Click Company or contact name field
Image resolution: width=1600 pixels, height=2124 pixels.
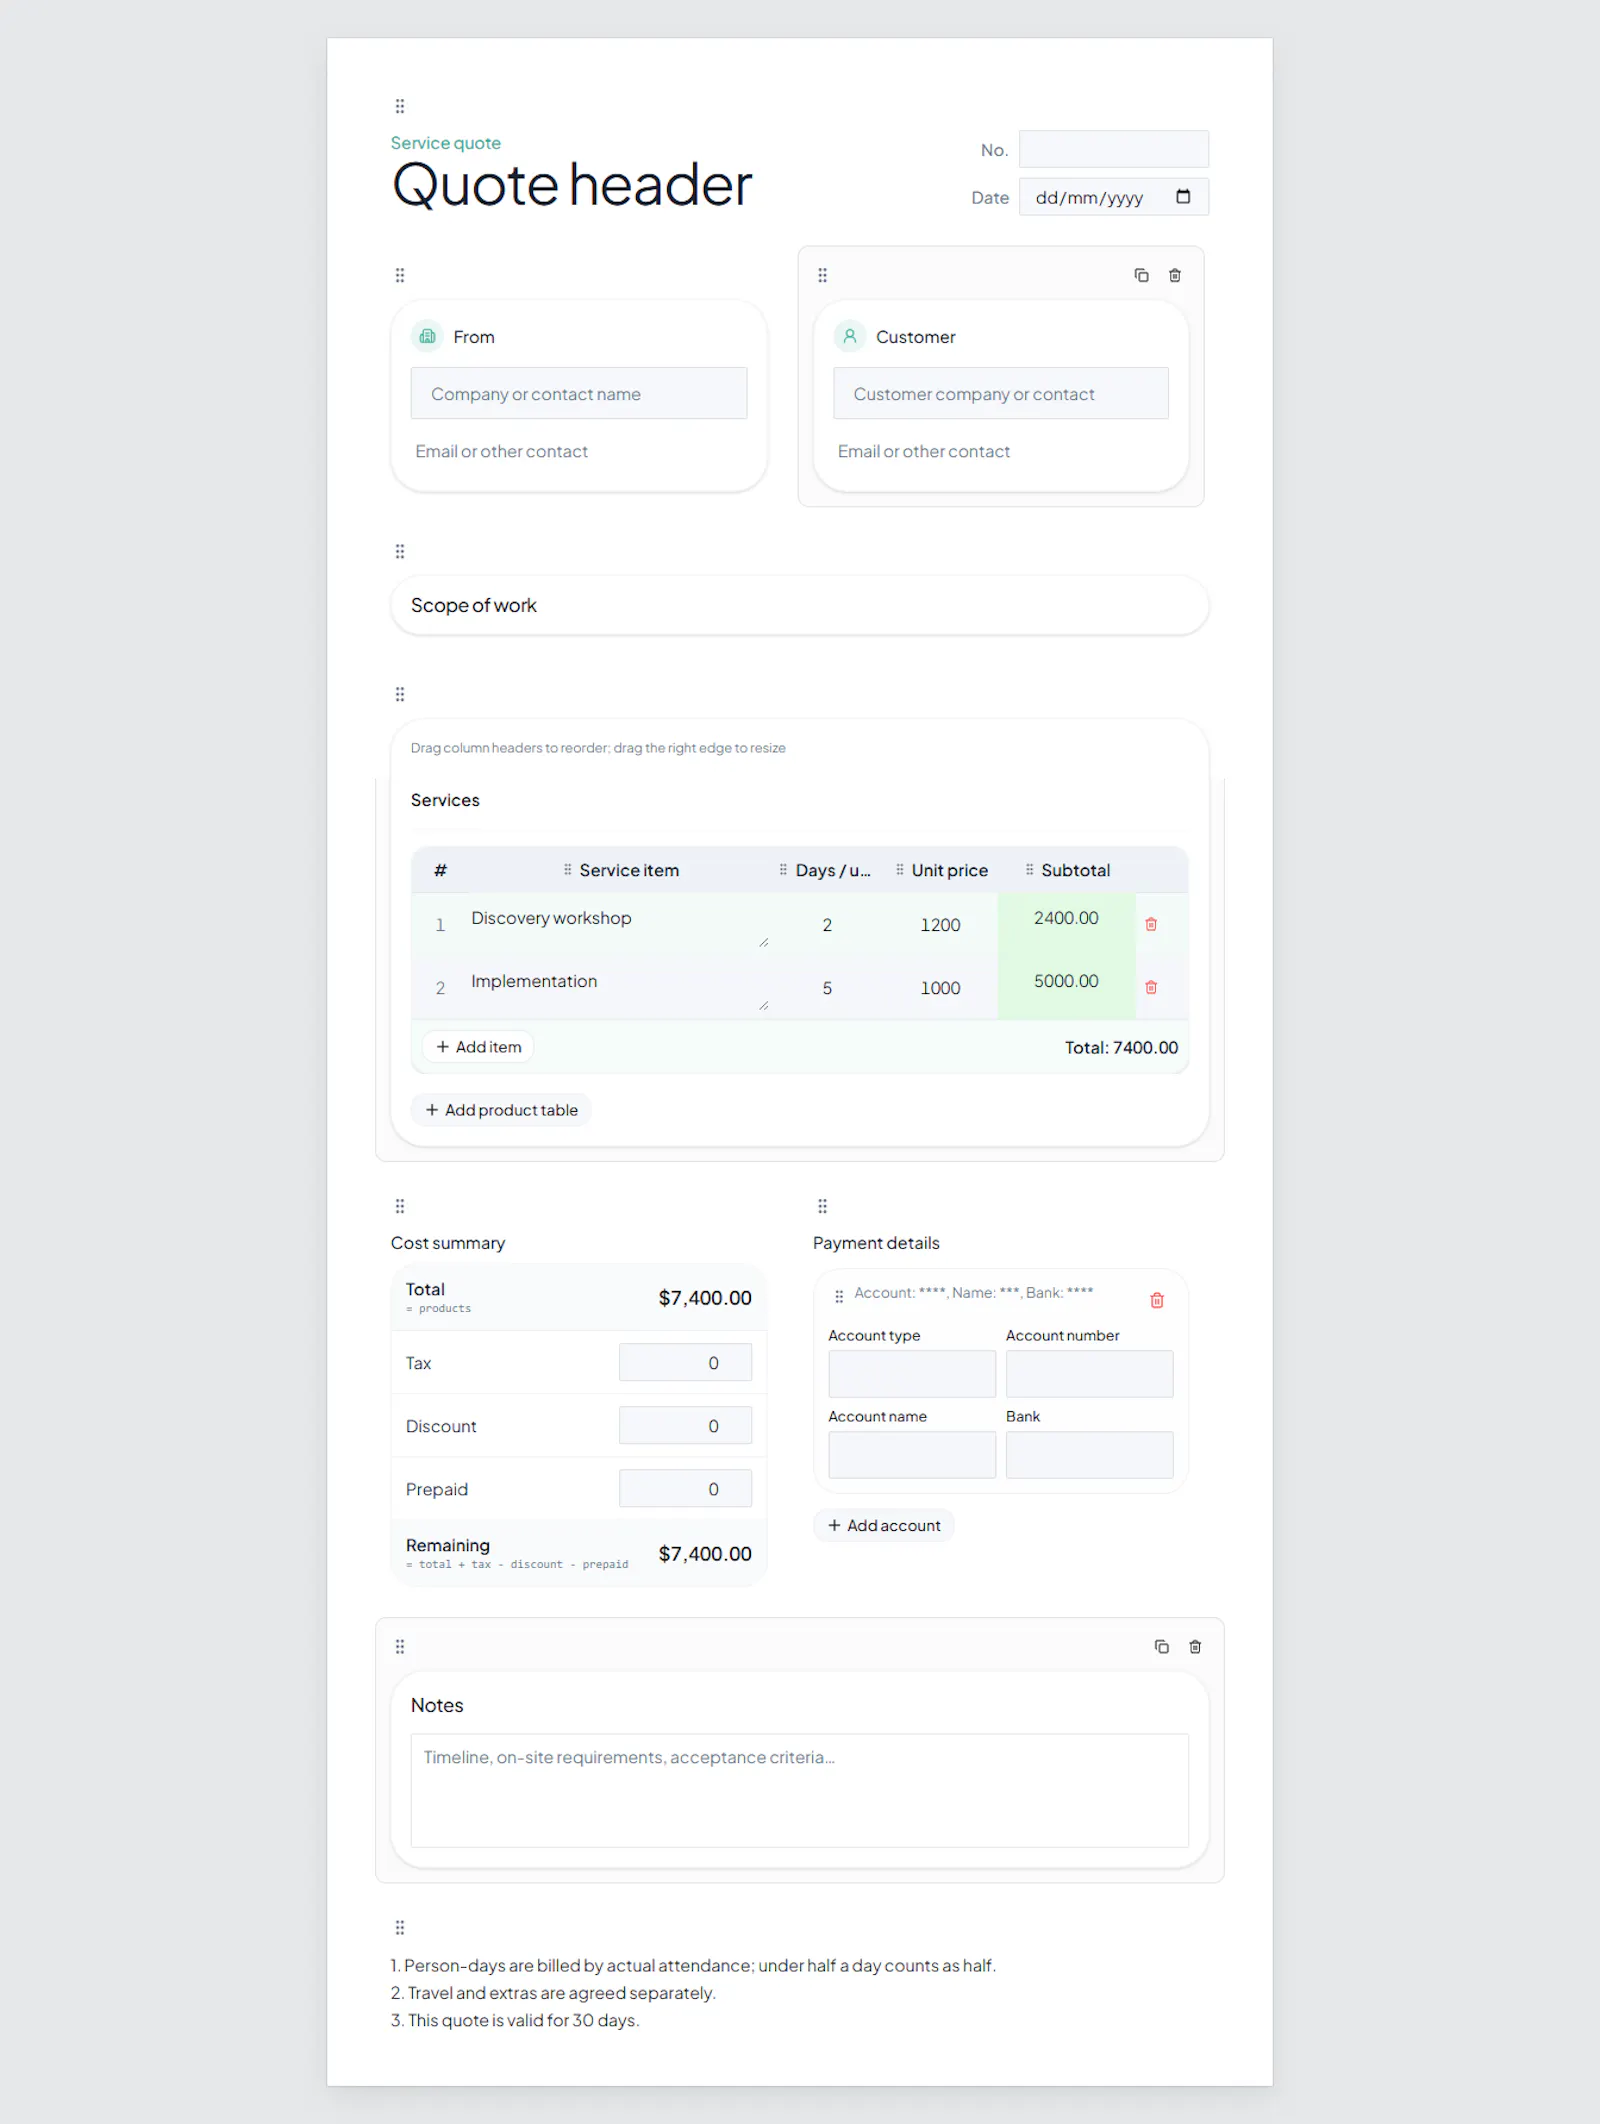point(579,393)
